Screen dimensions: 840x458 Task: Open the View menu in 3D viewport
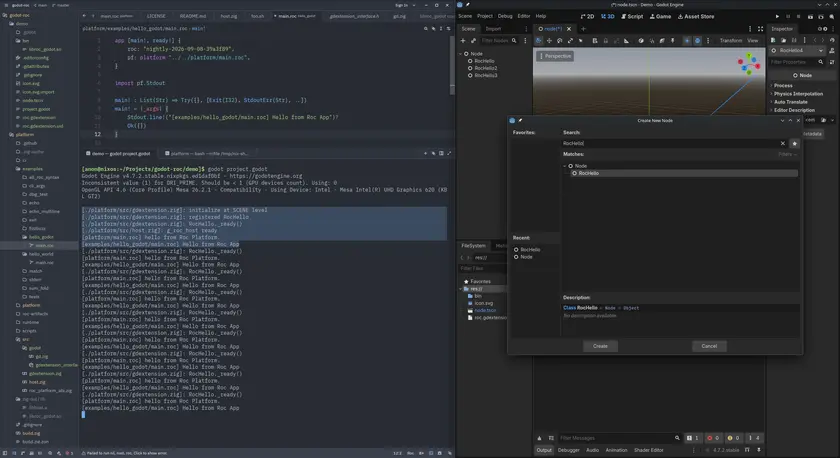click(753, 41)
